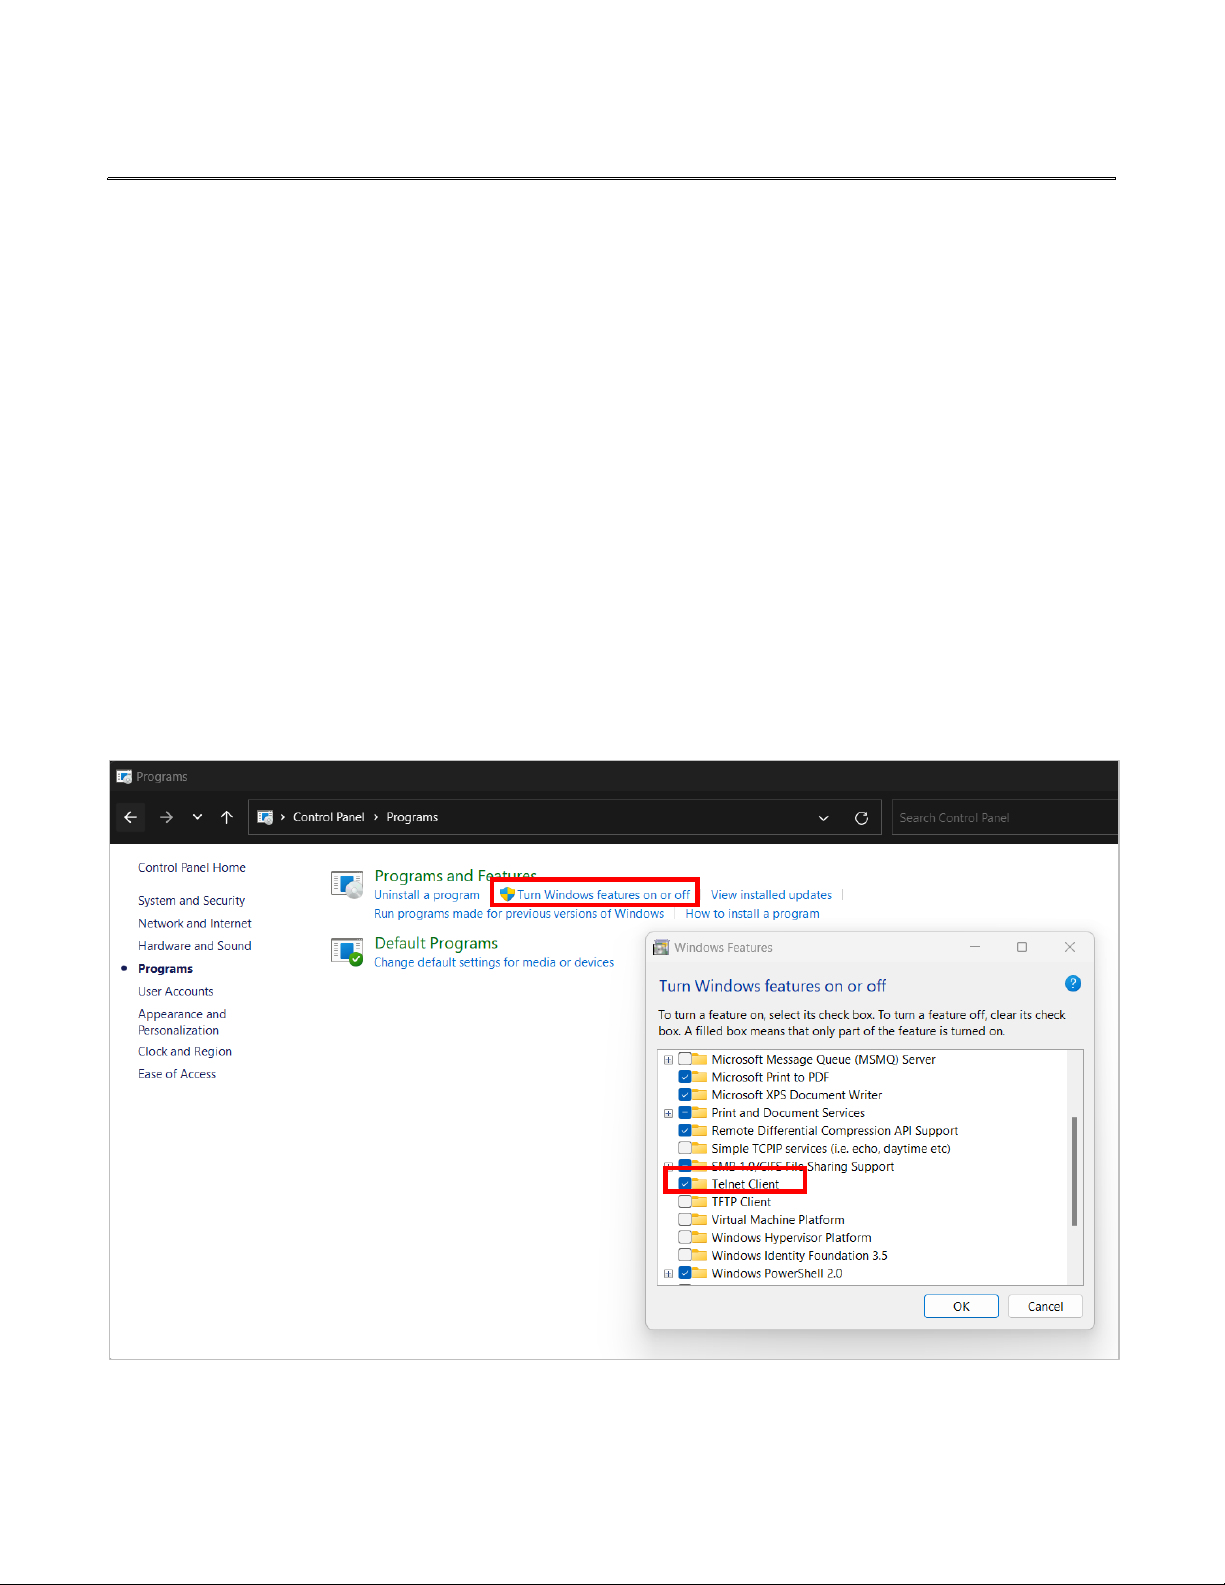Toggle Print and Document Services checkbox
The height and width of the screenshot is (1585, 1225).
tap(685, 1113)
